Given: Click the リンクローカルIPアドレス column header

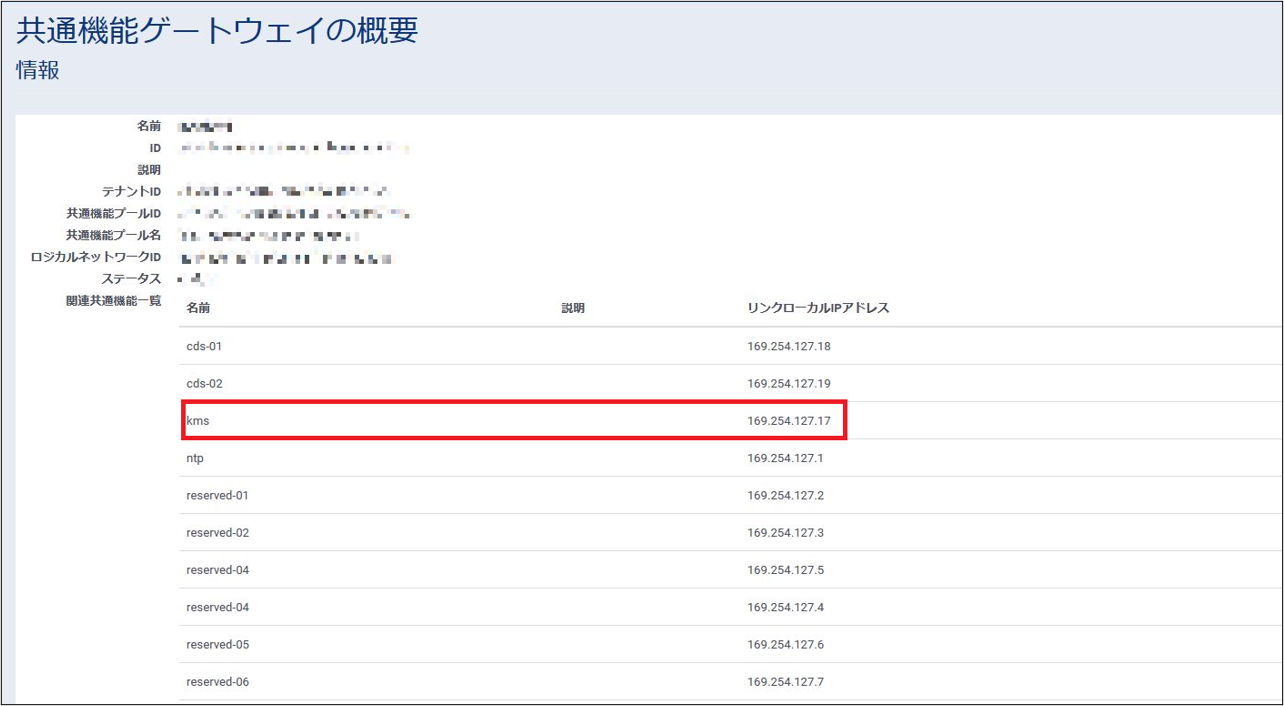Looking at the screenshot, I should [x=818, y=308].
